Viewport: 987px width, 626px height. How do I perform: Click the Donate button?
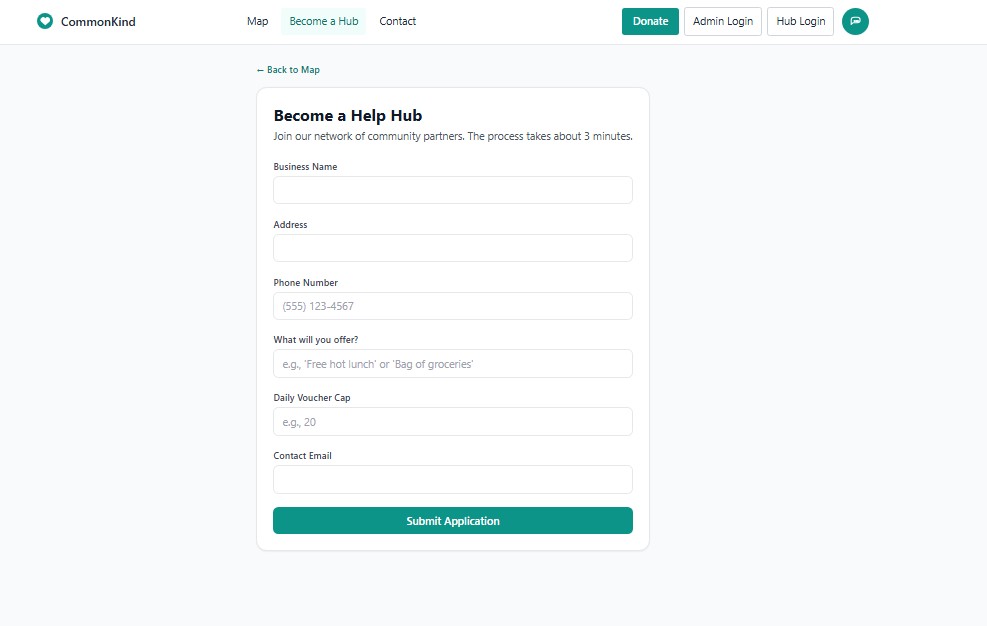coord(650,21)
